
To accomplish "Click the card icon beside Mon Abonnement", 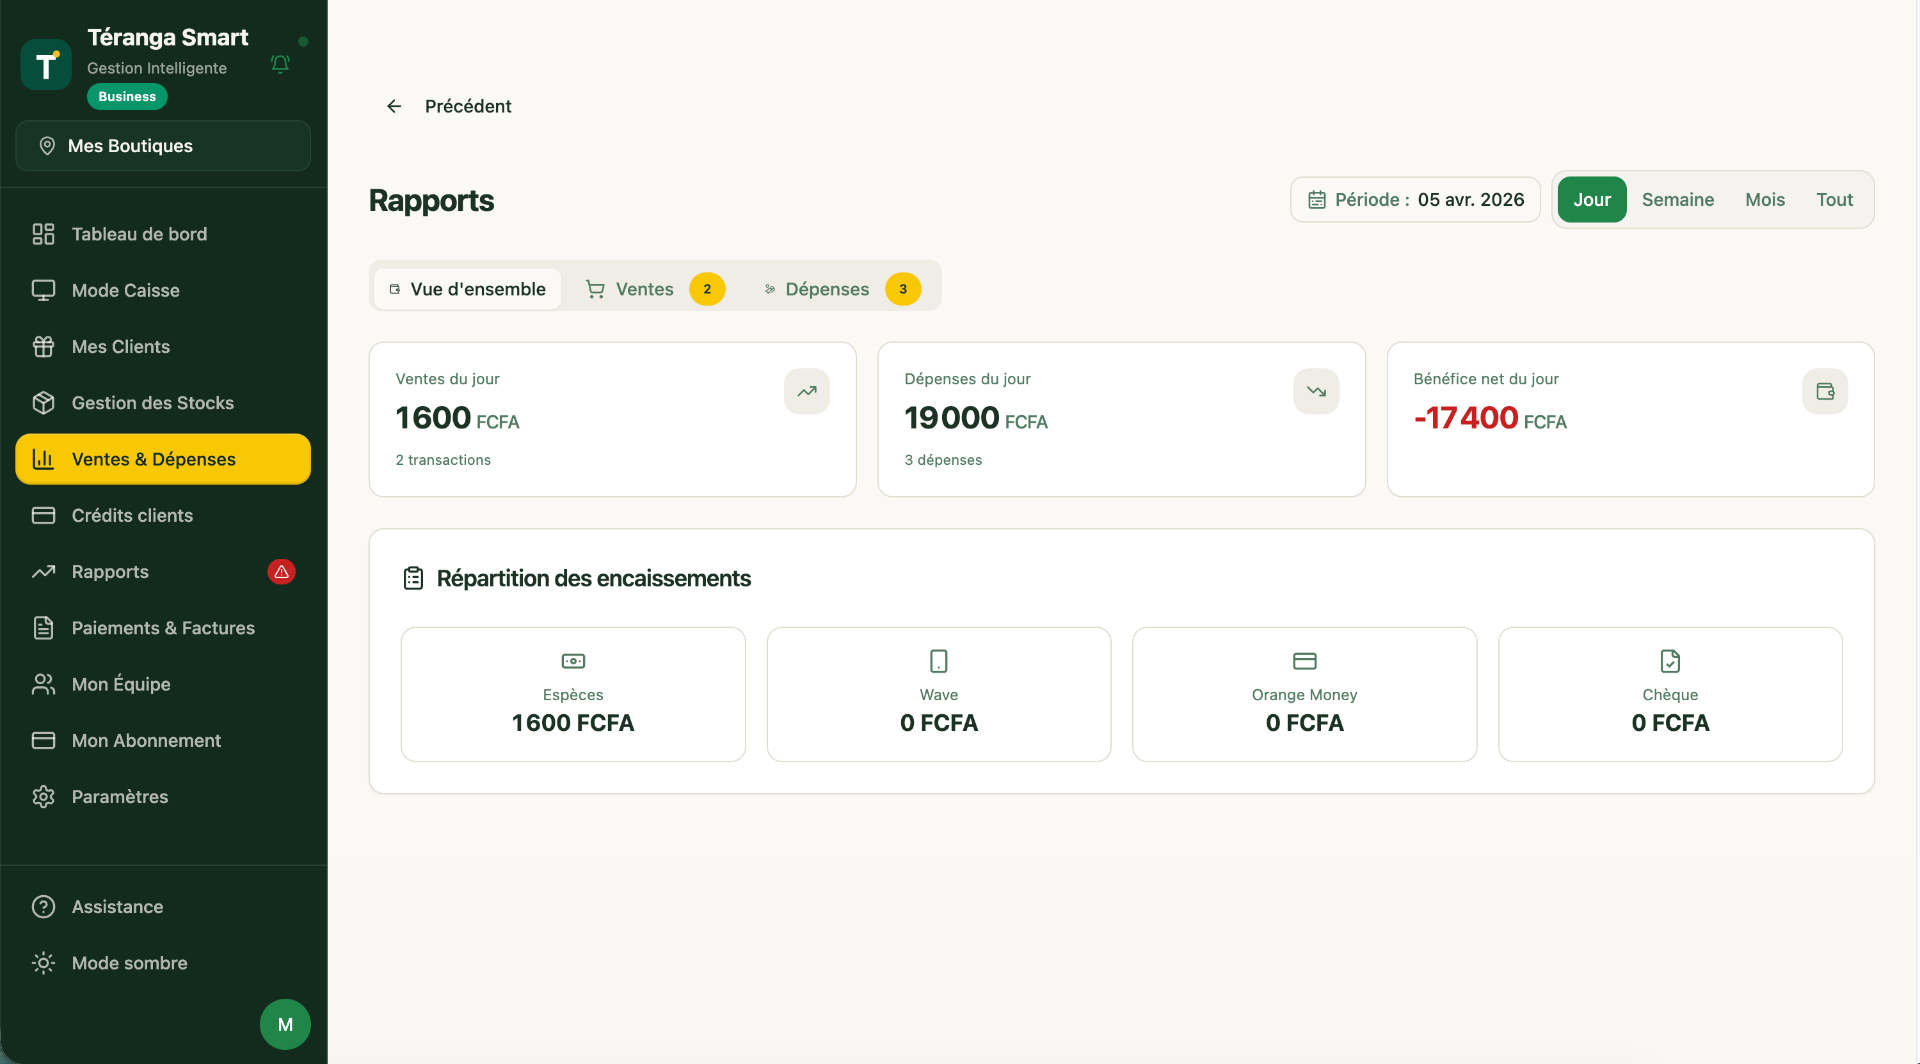I will click(43, 741).
